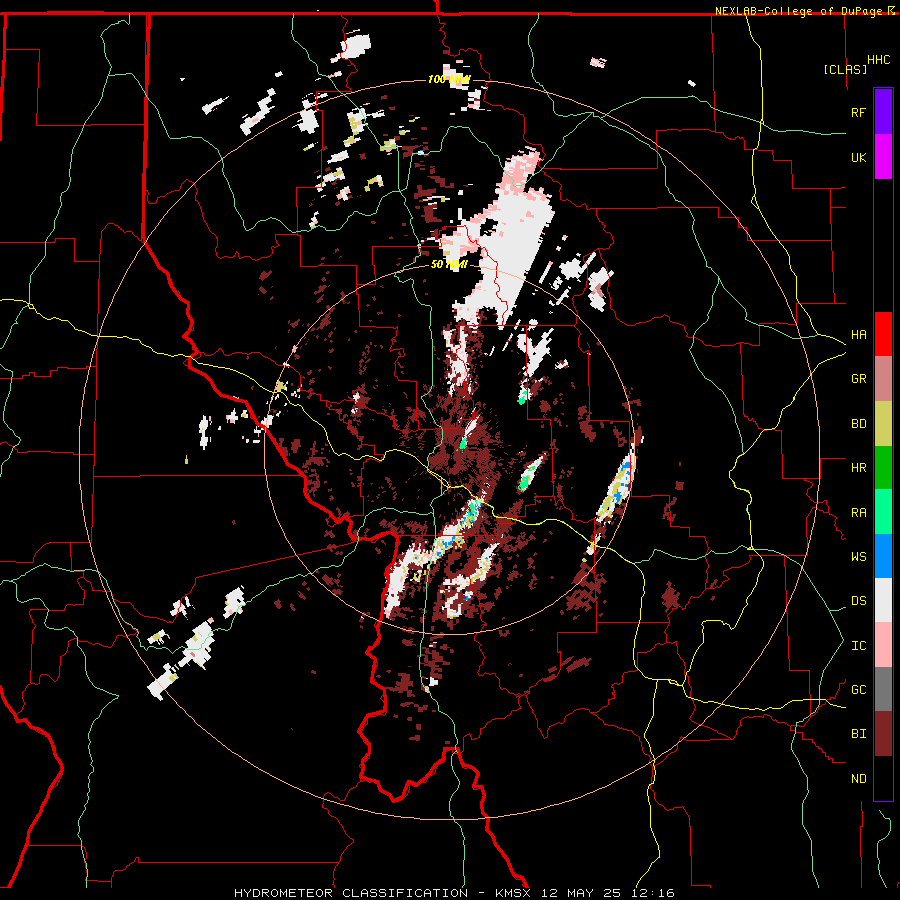Screen dimensions: 900x900
Task: Pick the white DS color swatch
Action: click(x=883, y=600)
